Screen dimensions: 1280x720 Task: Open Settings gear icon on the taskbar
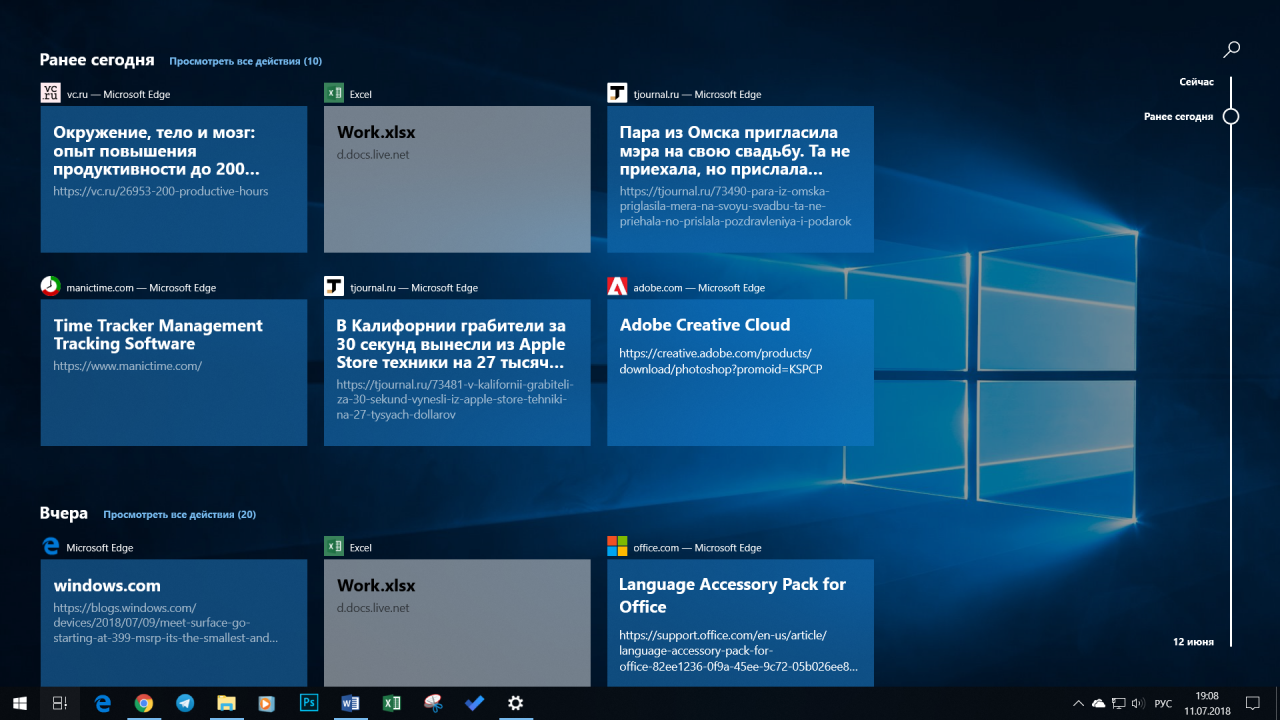pos(515,703)
